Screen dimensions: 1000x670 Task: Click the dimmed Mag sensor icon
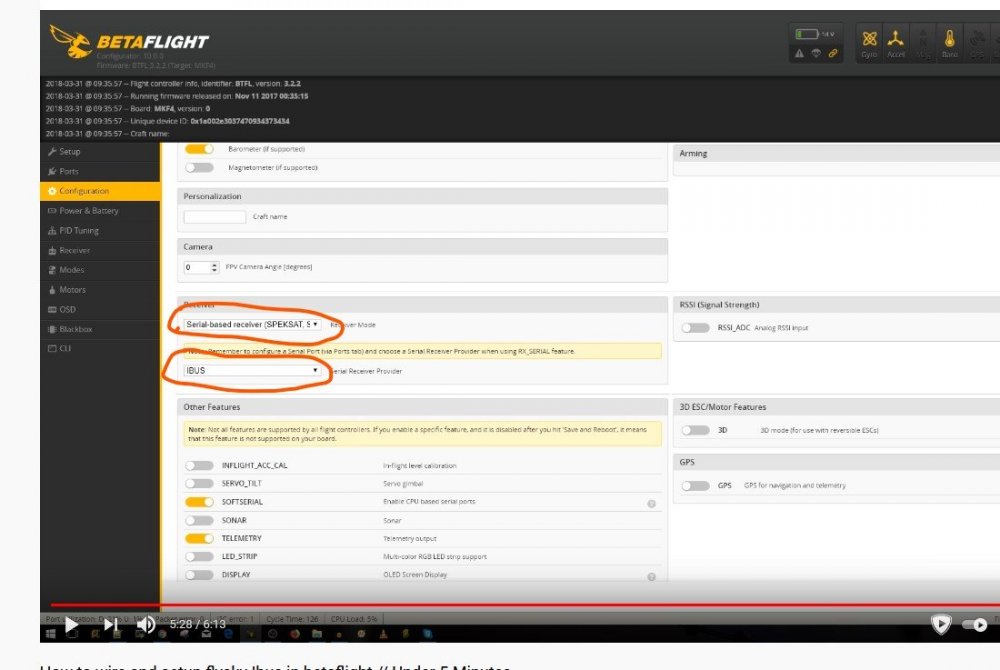922,42
